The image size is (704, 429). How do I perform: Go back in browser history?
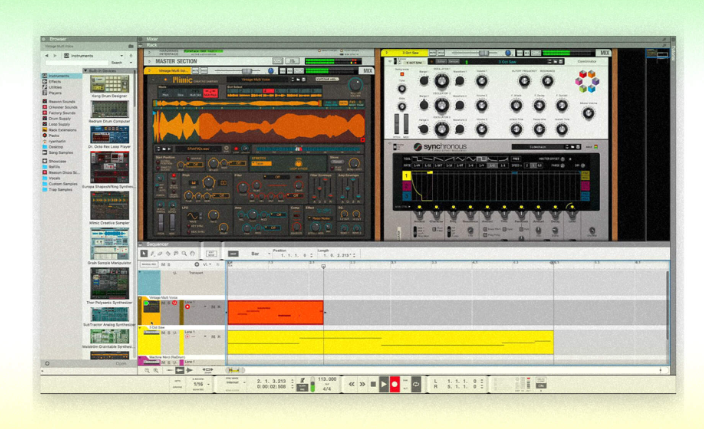pyautogui.click(x=47, y=56)
